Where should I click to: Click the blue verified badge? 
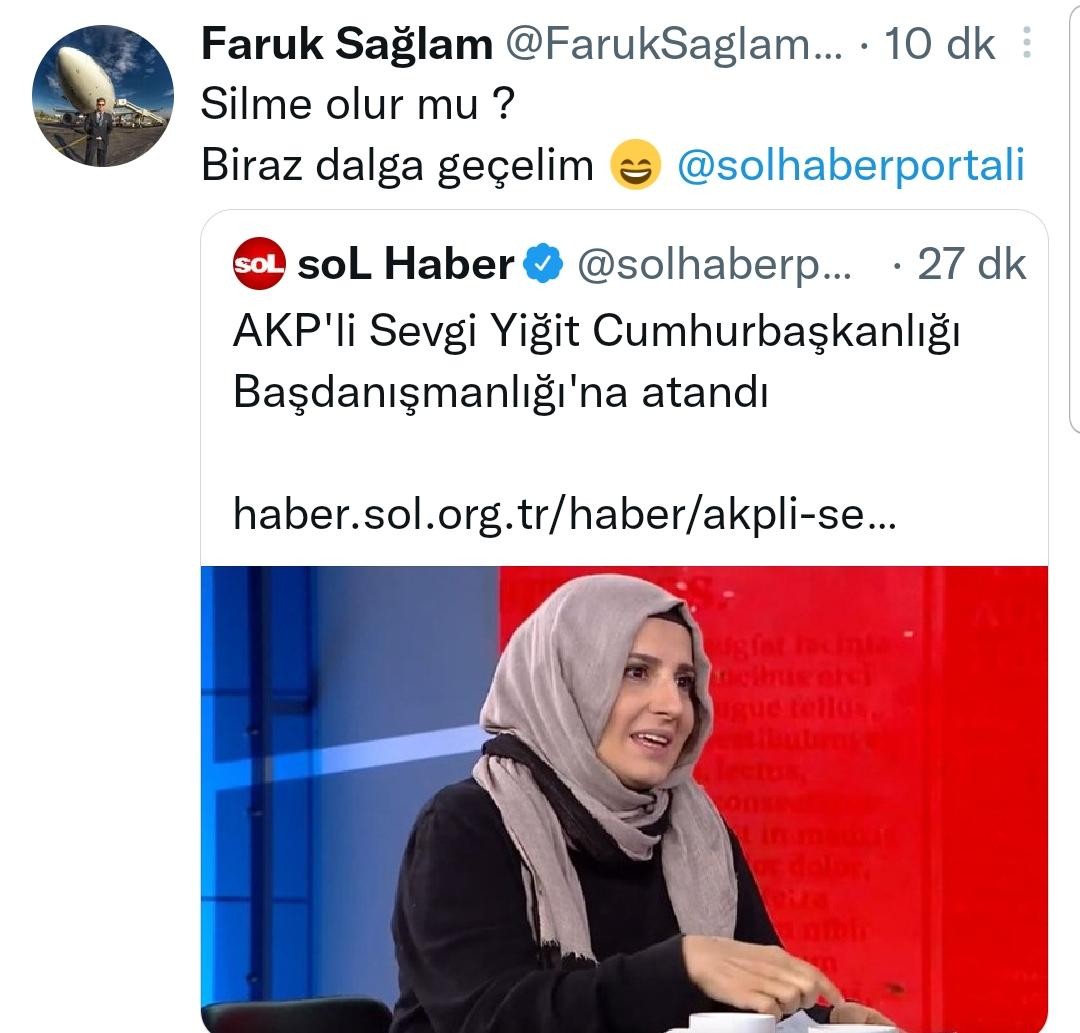coord(543,264)
